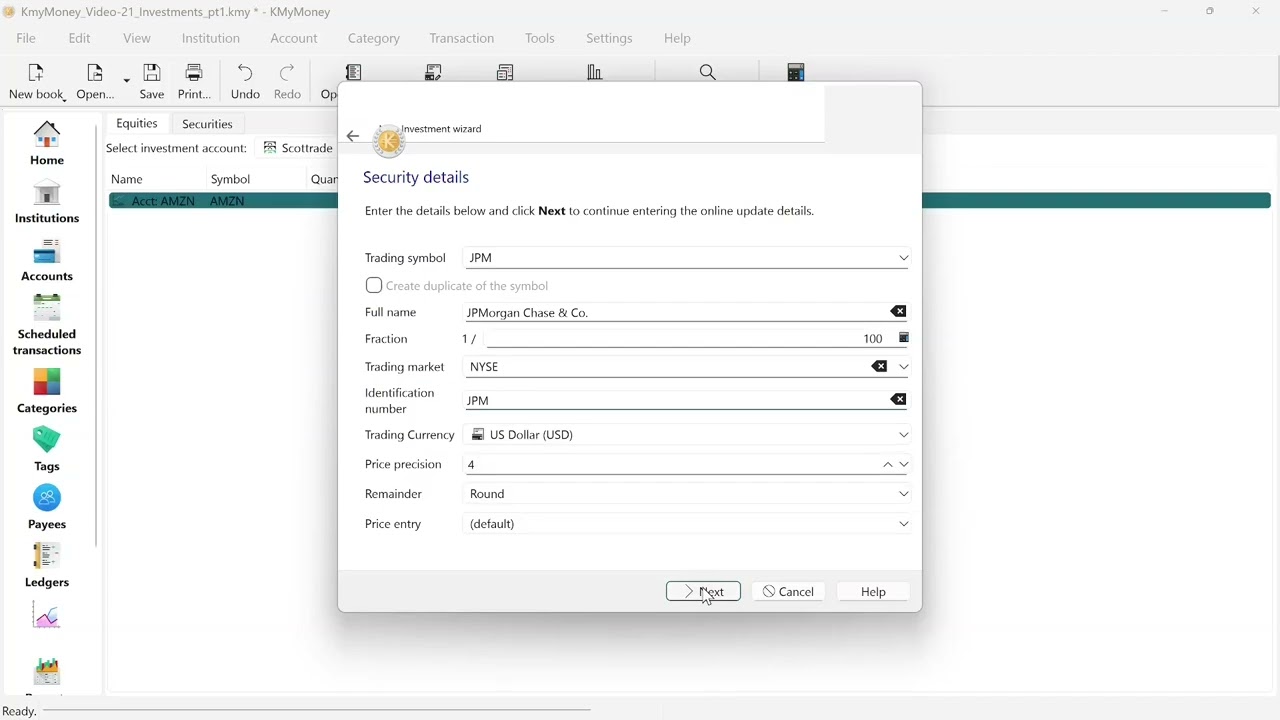Open the Scottrade investment account dropdown
The width and height of the screenshot is (1280, 720).
click(298, 148)
